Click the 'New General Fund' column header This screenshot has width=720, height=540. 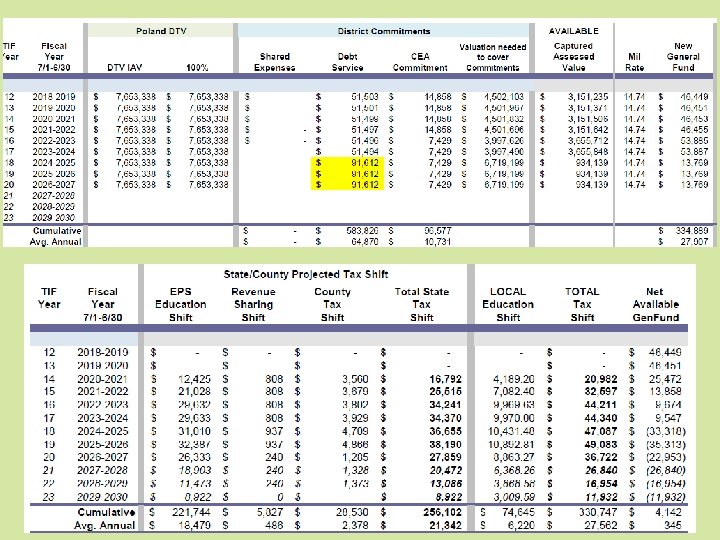point(683,57)
